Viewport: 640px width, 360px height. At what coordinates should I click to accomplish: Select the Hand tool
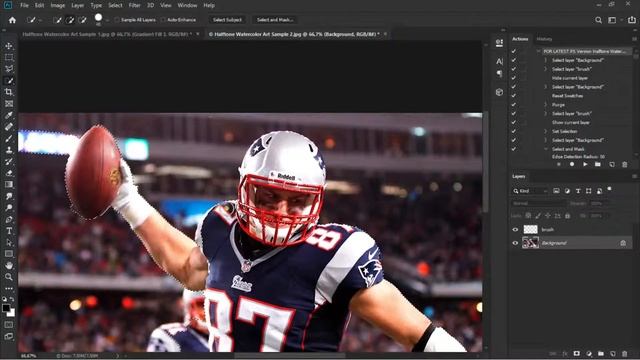point(9,265)
